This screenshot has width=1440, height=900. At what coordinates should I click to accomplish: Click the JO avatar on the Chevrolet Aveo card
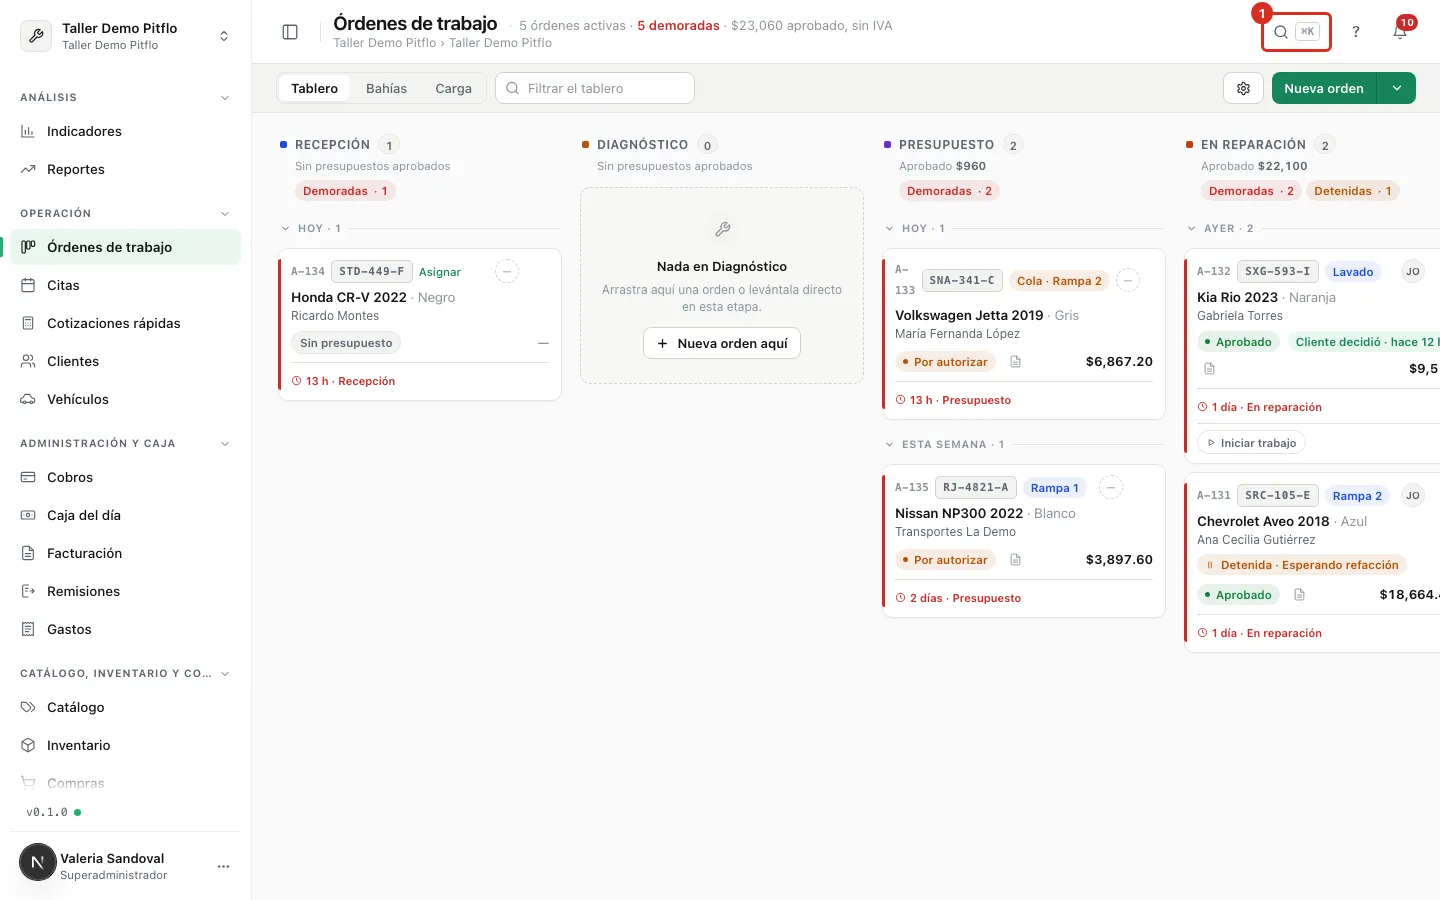tap(1412, 495)
